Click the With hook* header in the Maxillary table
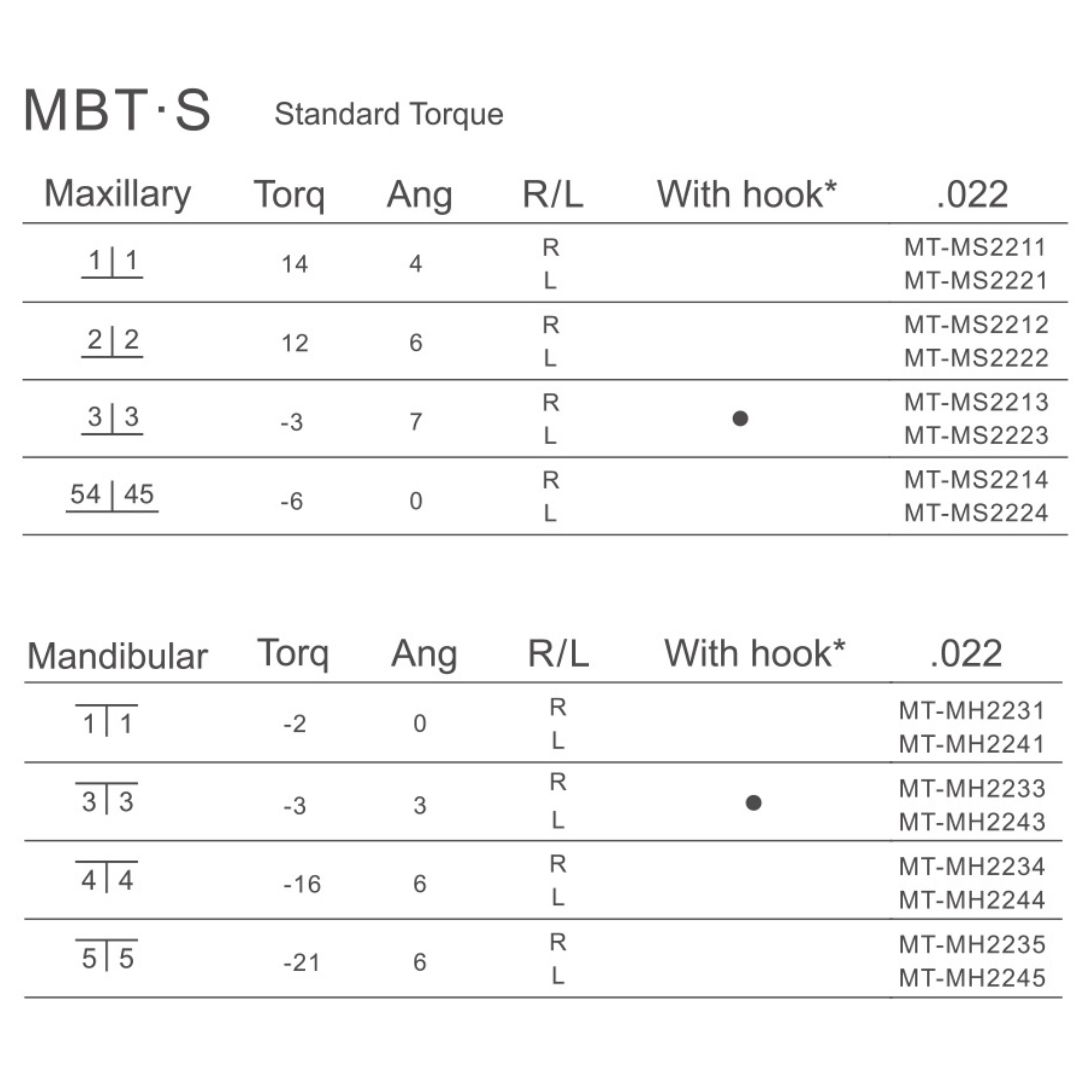This screenshot has height=1080, width=1080. (x=746, y=194)
